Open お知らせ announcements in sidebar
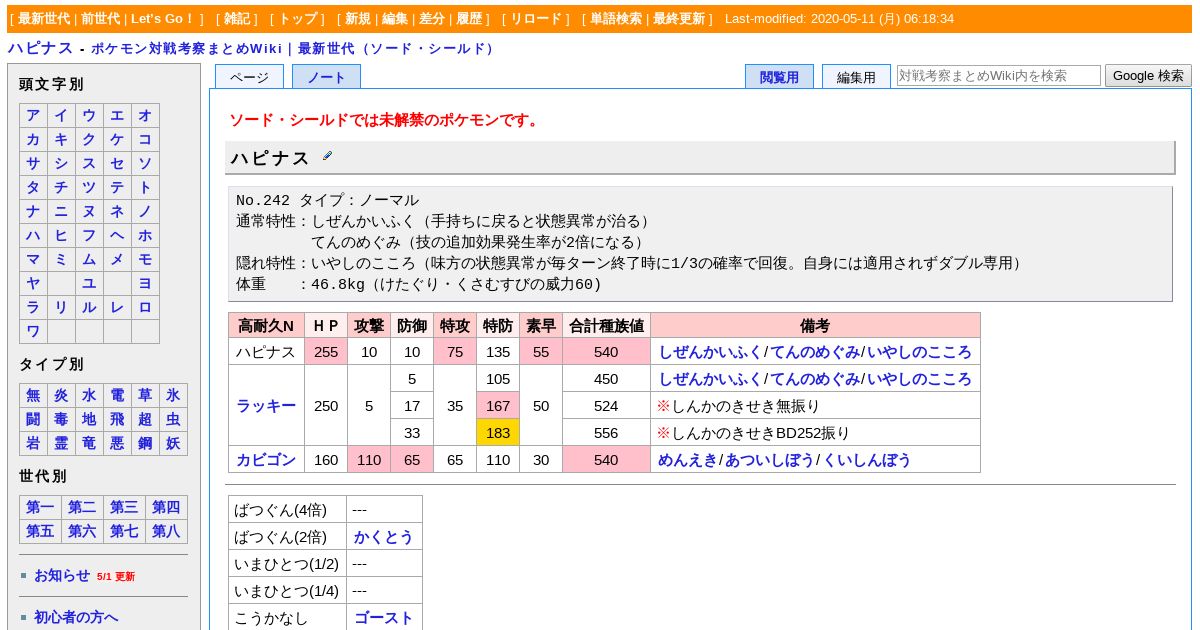The image size is (1200, 630). (x=62, y=575)
